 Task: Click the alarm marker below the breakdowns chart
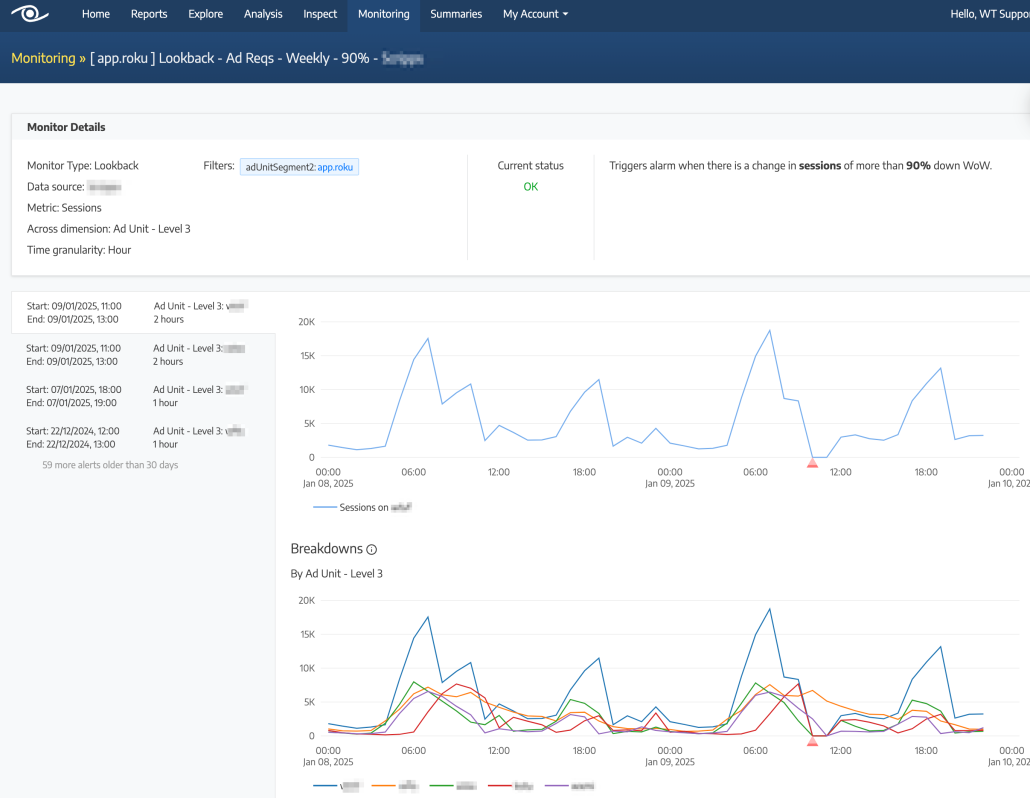tap(812, 740)
